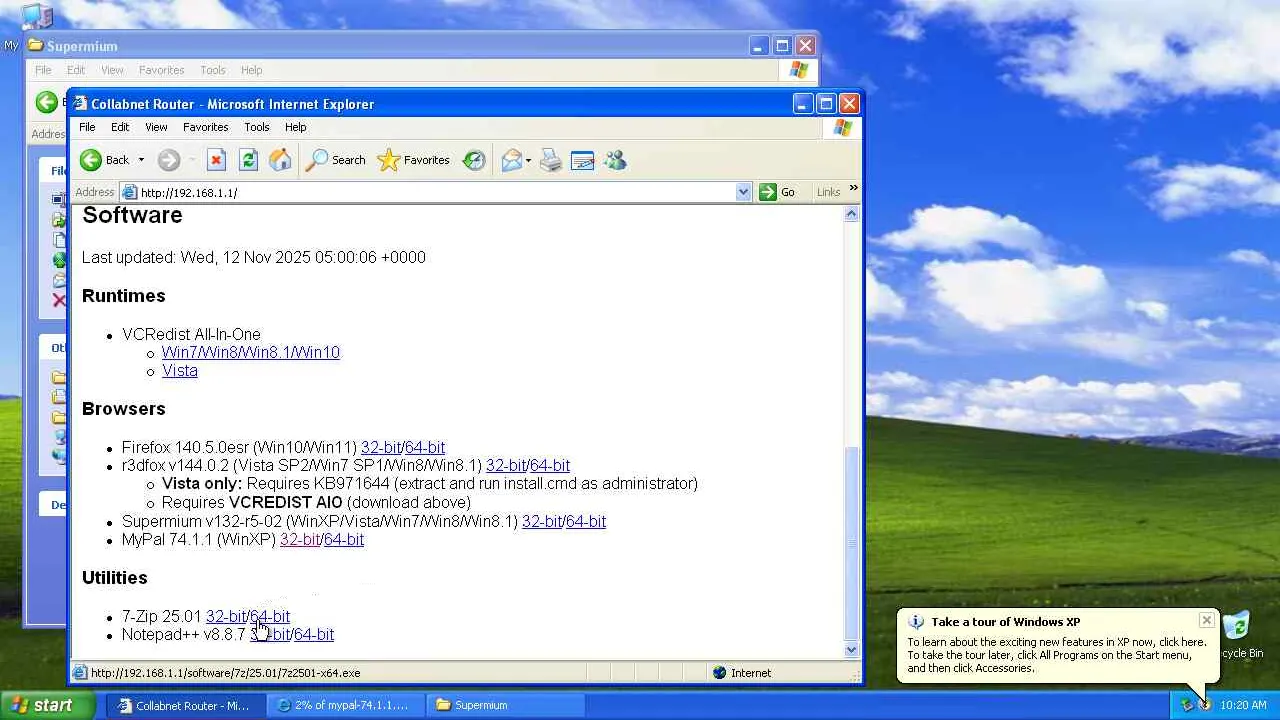Go back using Internet Explorer's Back button
Viewport: 1280px width, 720px height.
pyautogui.click(x=105, y=160)
